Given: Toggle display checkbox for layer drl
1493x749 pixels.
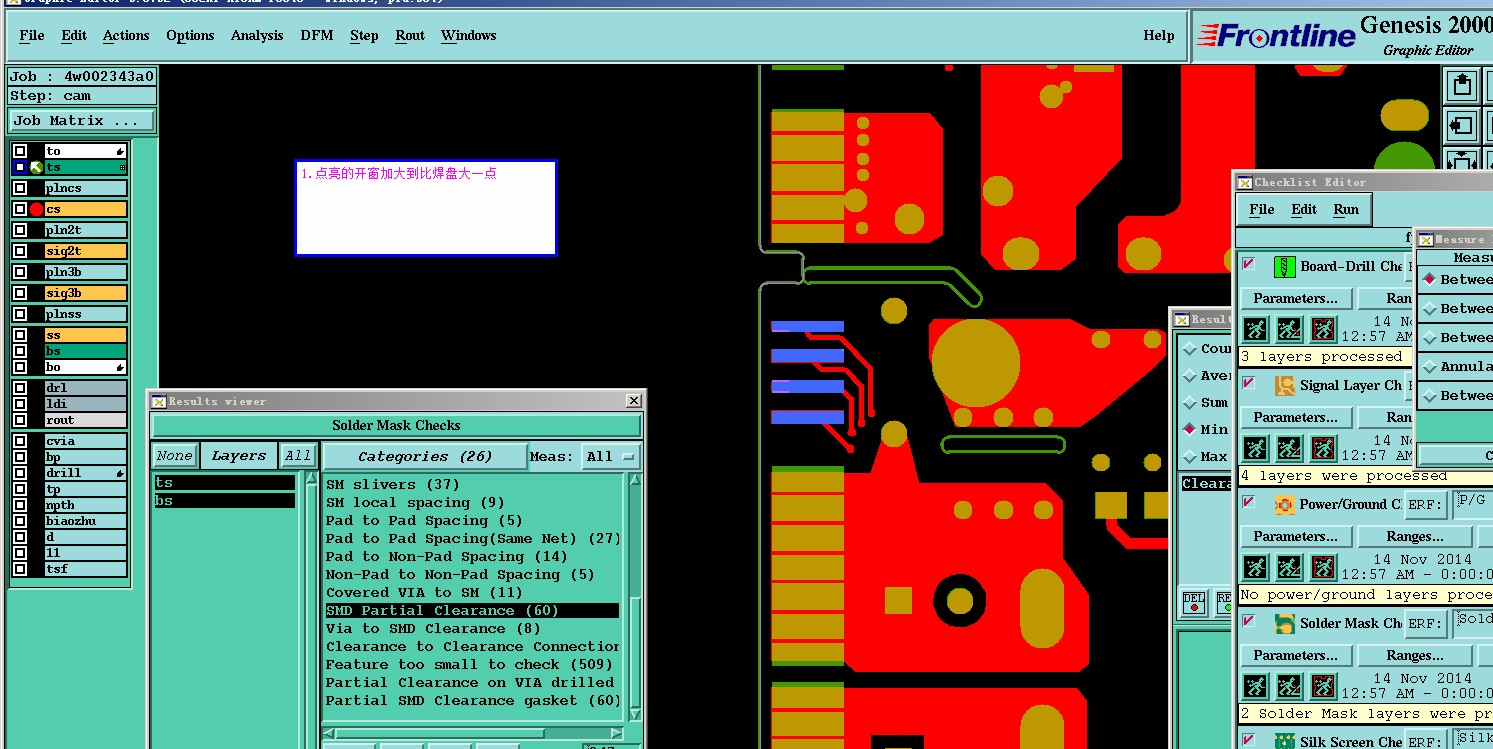Looking at the screenshot, I should [20, 388].
